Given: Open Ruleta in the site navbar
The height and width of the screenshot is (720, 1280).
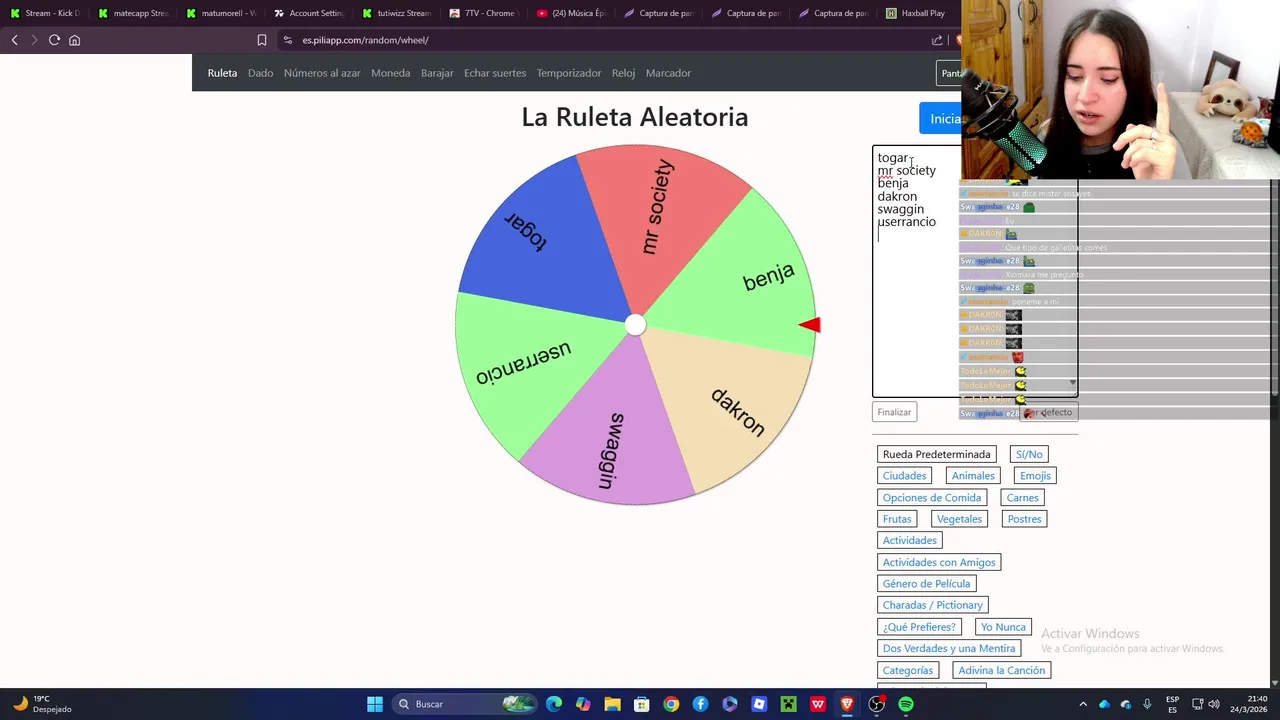Looking at the screenshot, I should click(222, 73).
